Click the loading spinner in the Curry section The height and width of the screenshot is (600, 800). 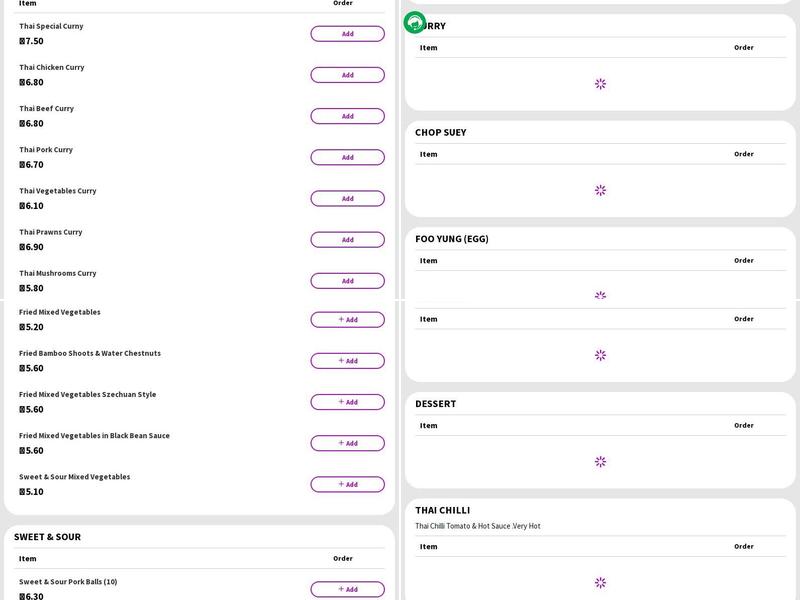pyautogui.click(x=600, y=84)
